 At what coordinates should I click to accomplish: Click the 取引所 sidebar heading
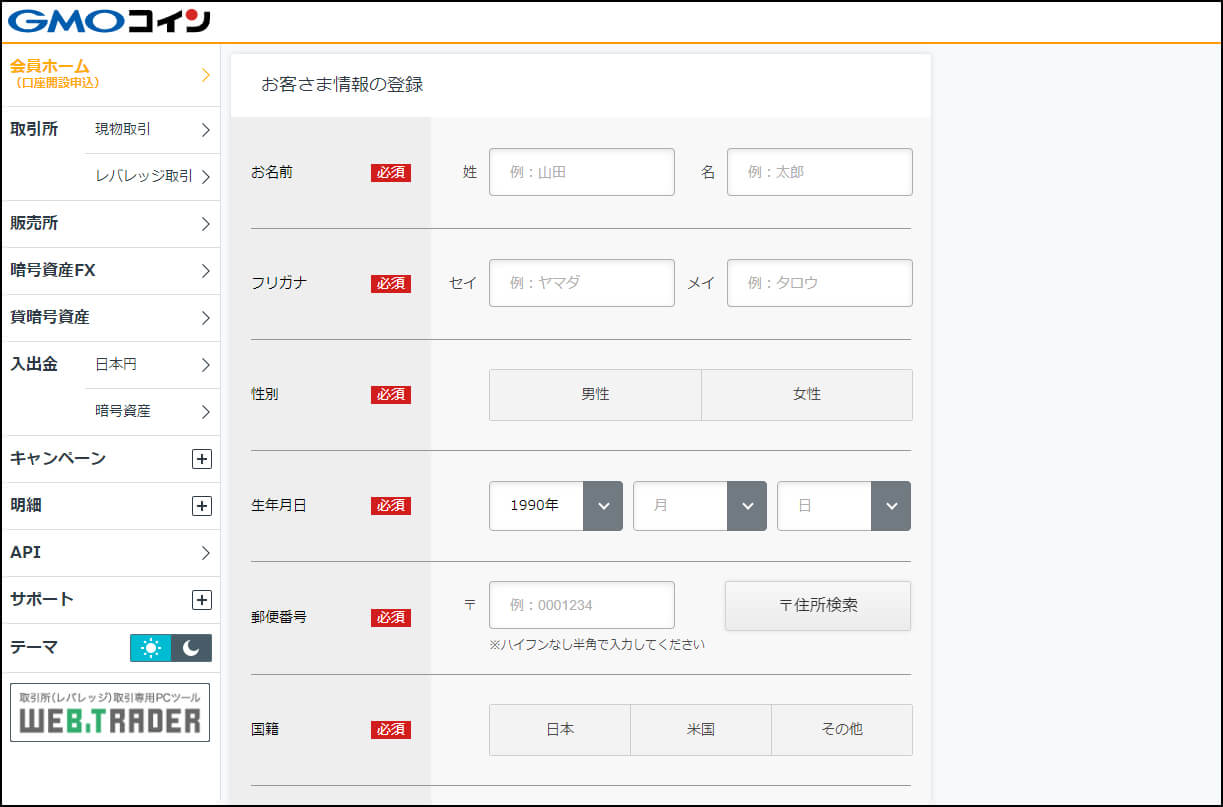coord(34,129)
